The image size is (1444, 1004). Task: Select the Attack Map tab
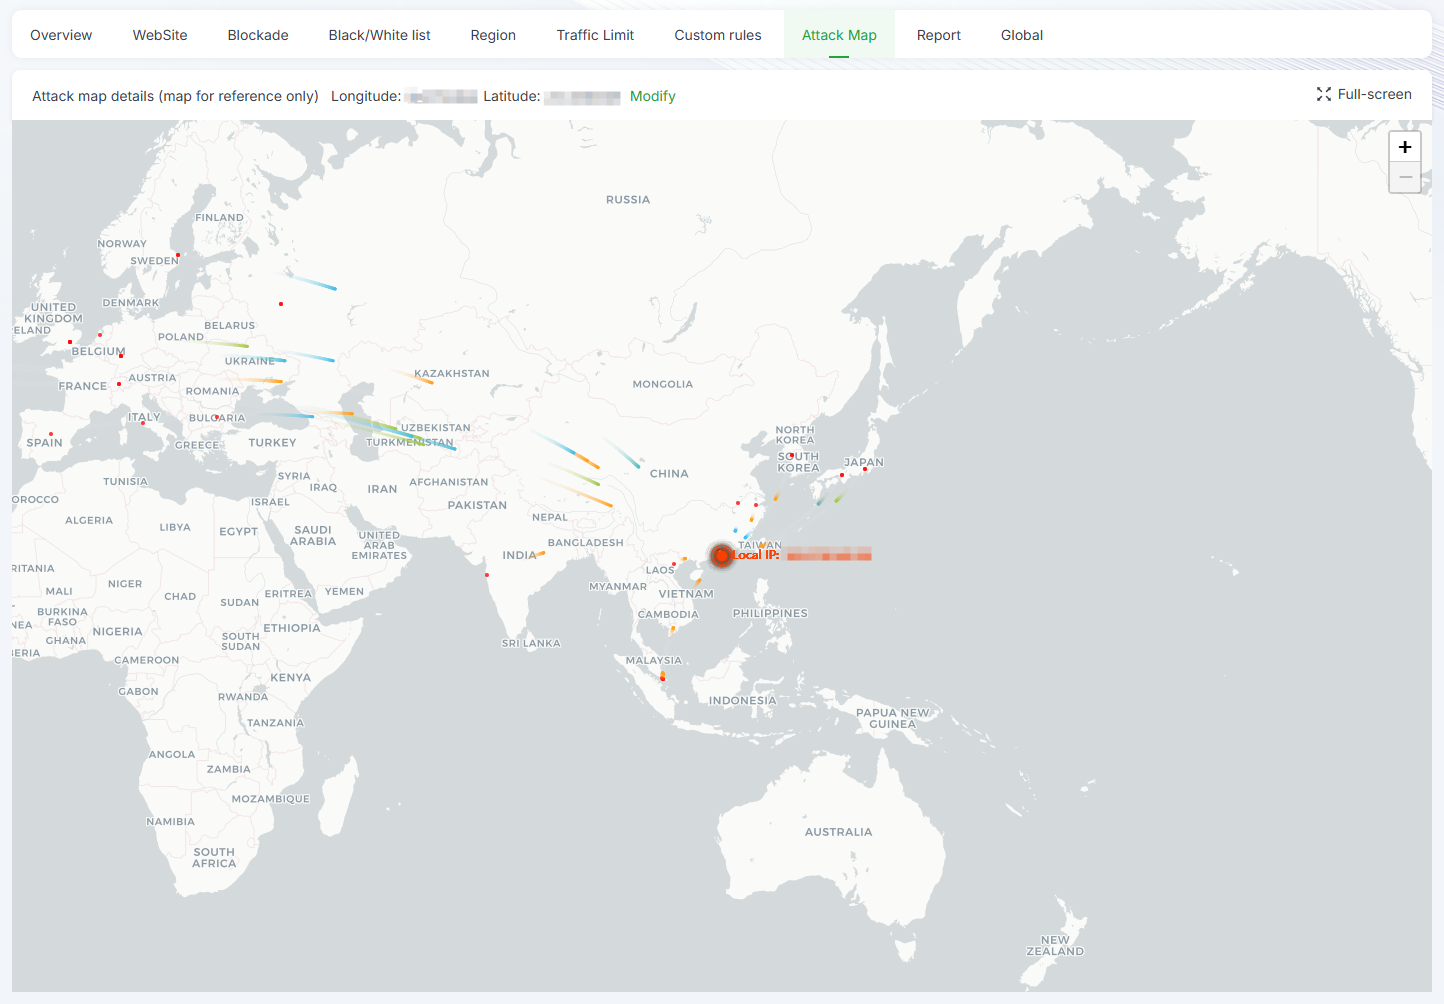(x=839, y=35)
